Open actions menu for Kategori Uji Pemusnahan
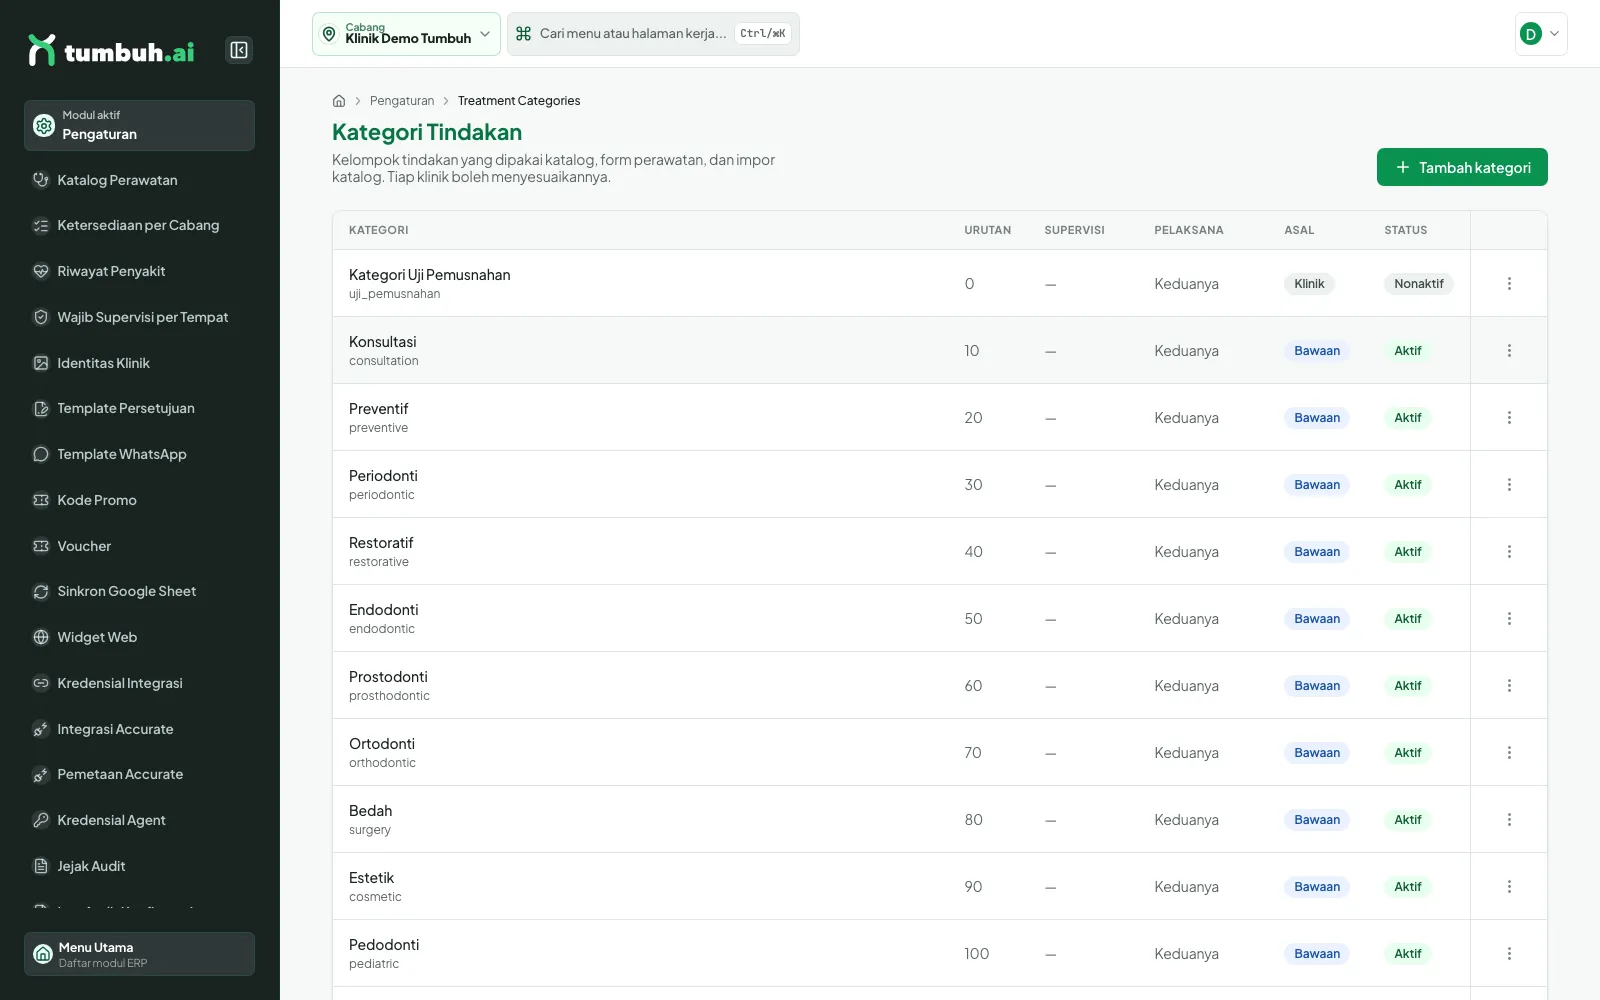 tap(1509, 284)
